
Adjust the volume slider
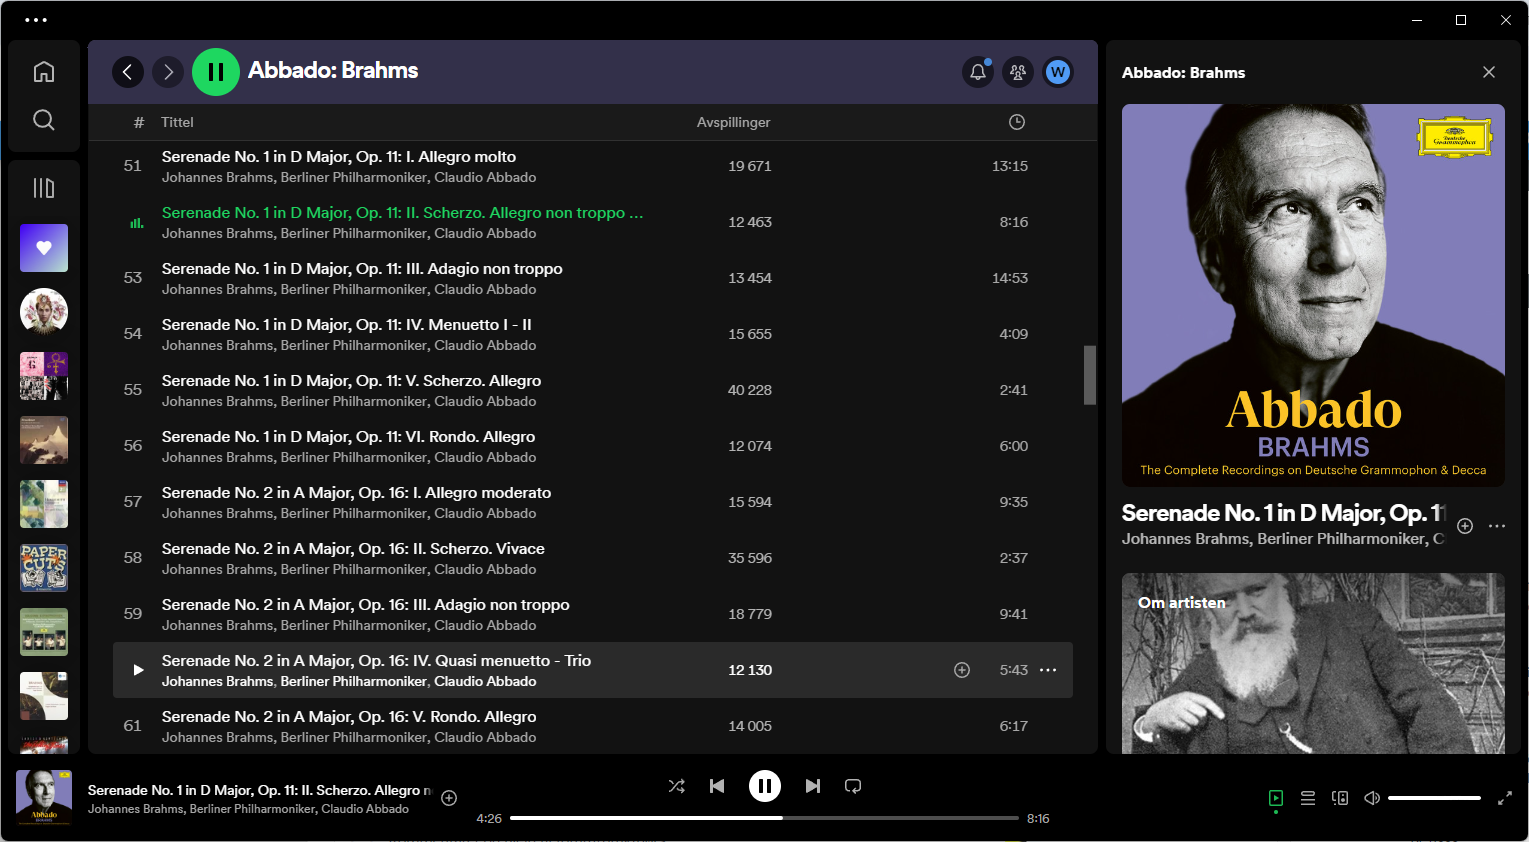pos(1434,798)
